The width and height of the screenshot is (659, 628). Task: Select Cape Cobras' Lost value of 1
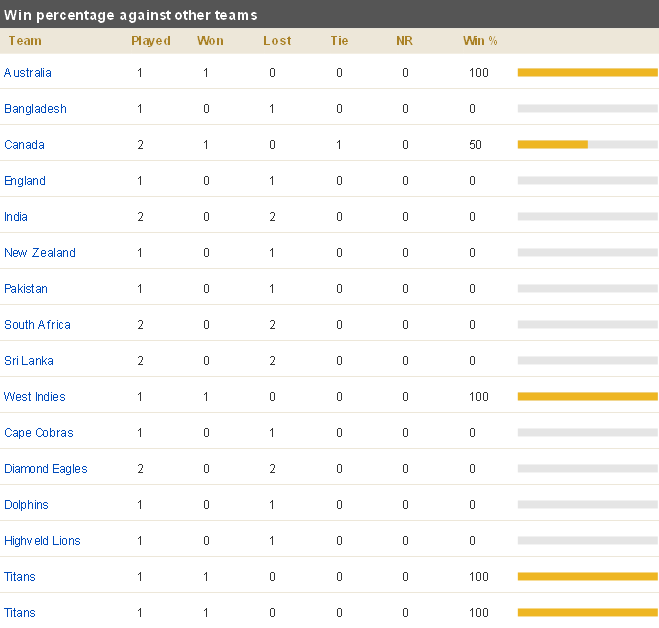tap(272, 433)
